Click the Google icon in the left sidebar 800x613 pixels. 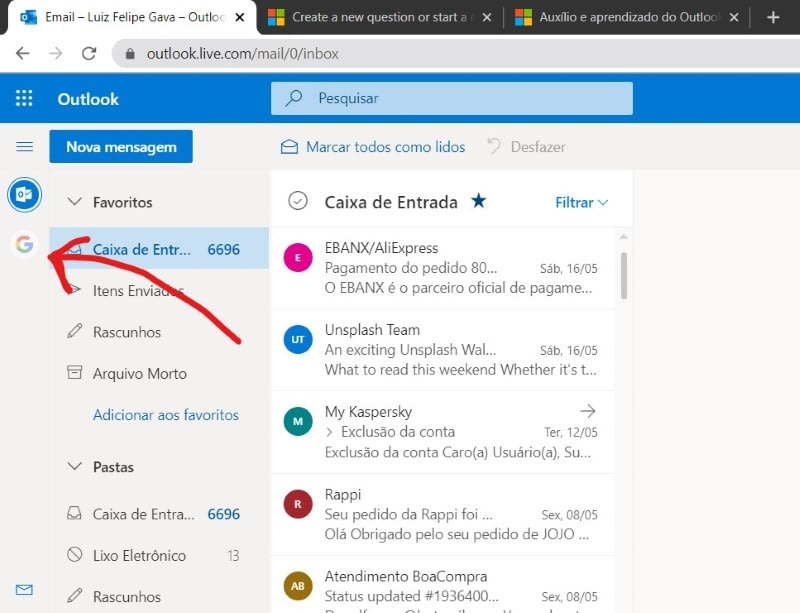[x=24, y=243]
